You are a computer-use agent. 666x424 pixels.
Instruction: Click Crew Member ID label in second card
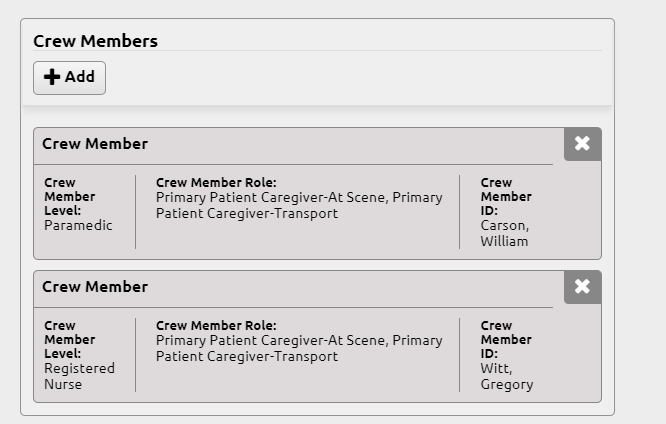click(x=506, y=339)
